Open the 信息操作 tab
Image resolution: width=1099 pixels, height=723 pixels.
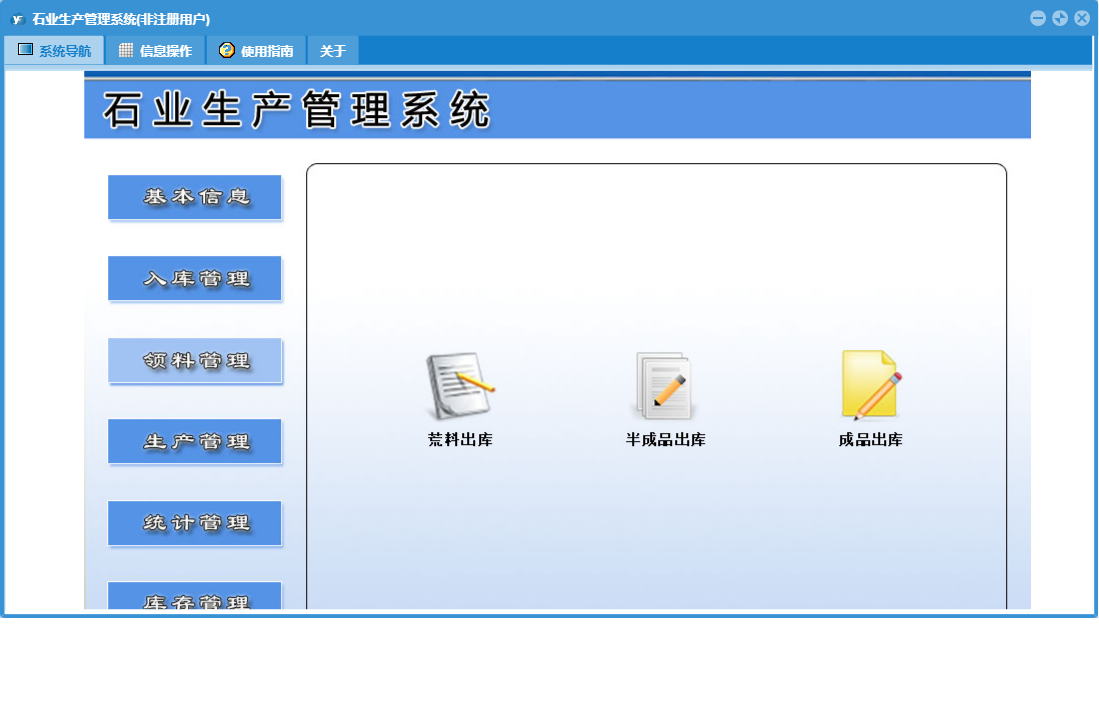pos(155,51)
